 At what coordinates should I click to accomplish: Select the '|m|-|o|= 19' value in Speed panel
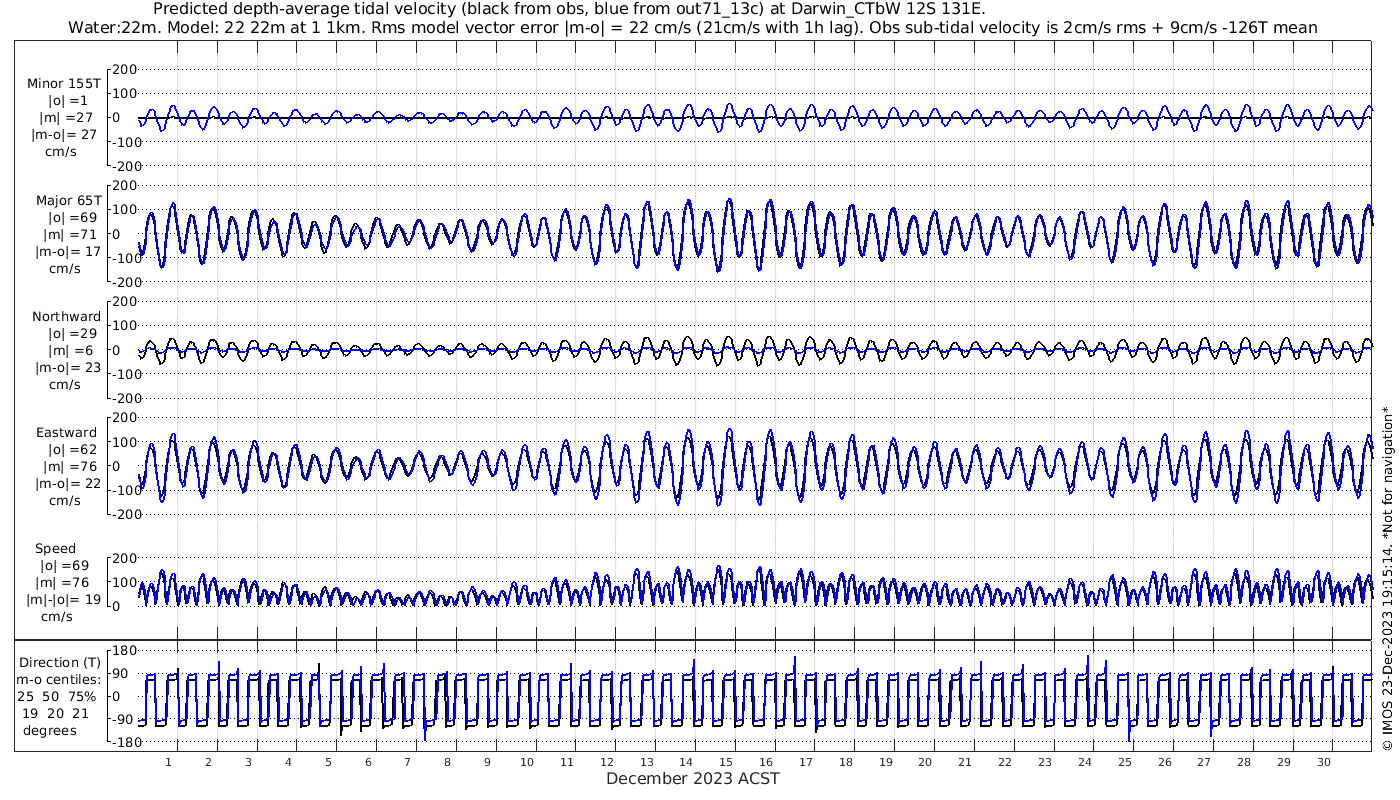click(64, 600)
